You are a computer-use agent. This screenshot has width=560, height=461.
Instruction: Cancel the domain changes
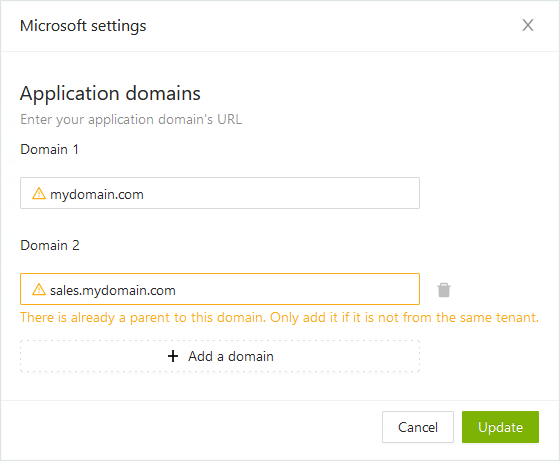tap(418, 427)
